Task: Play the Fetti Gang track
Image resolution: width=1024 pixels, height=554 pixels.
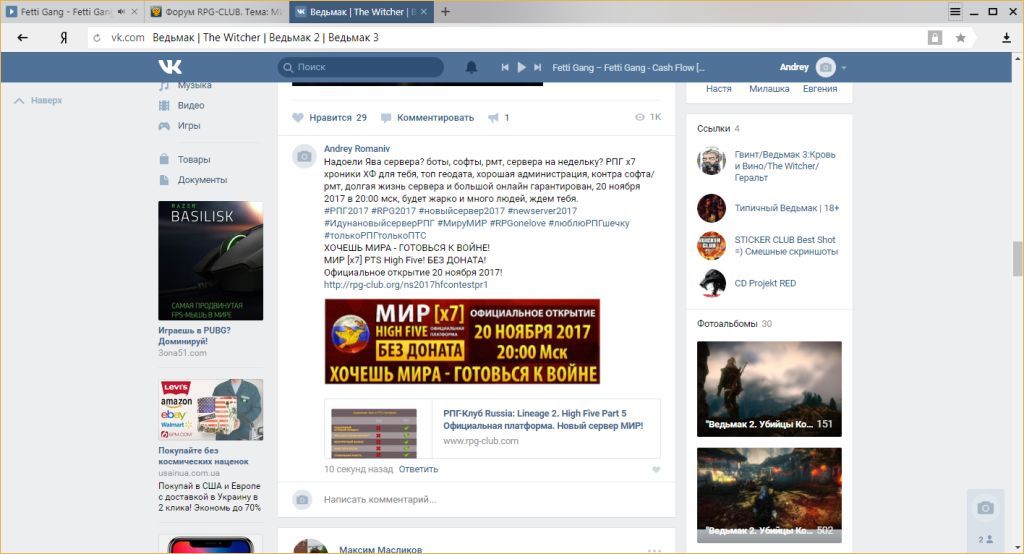Action: (x=521, y=67)
